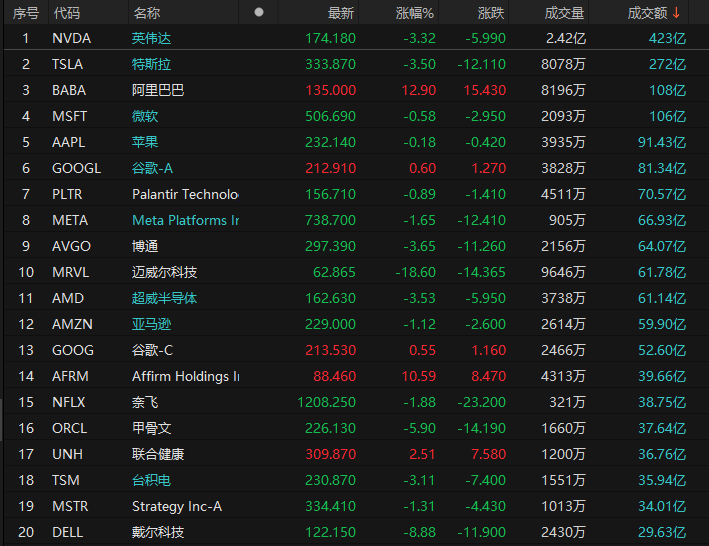Select the AMD ticker code
Image resolution: width=709 pixels, height=546 pixels.
coord(68,298)
